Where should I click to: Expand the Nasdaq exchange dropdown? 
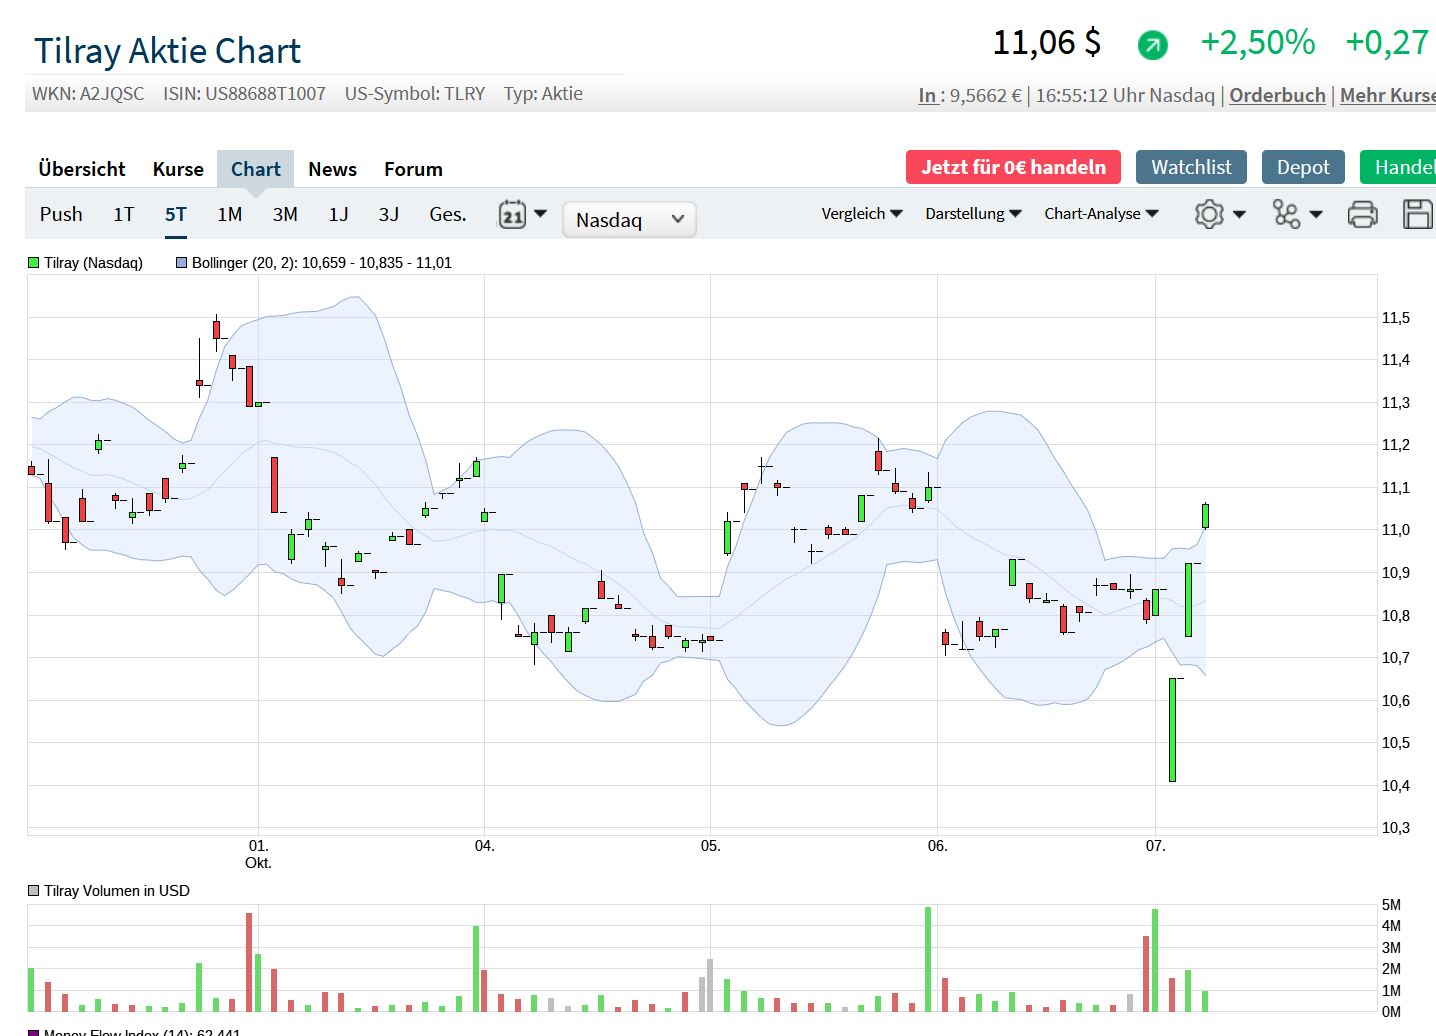click(629, 220)
